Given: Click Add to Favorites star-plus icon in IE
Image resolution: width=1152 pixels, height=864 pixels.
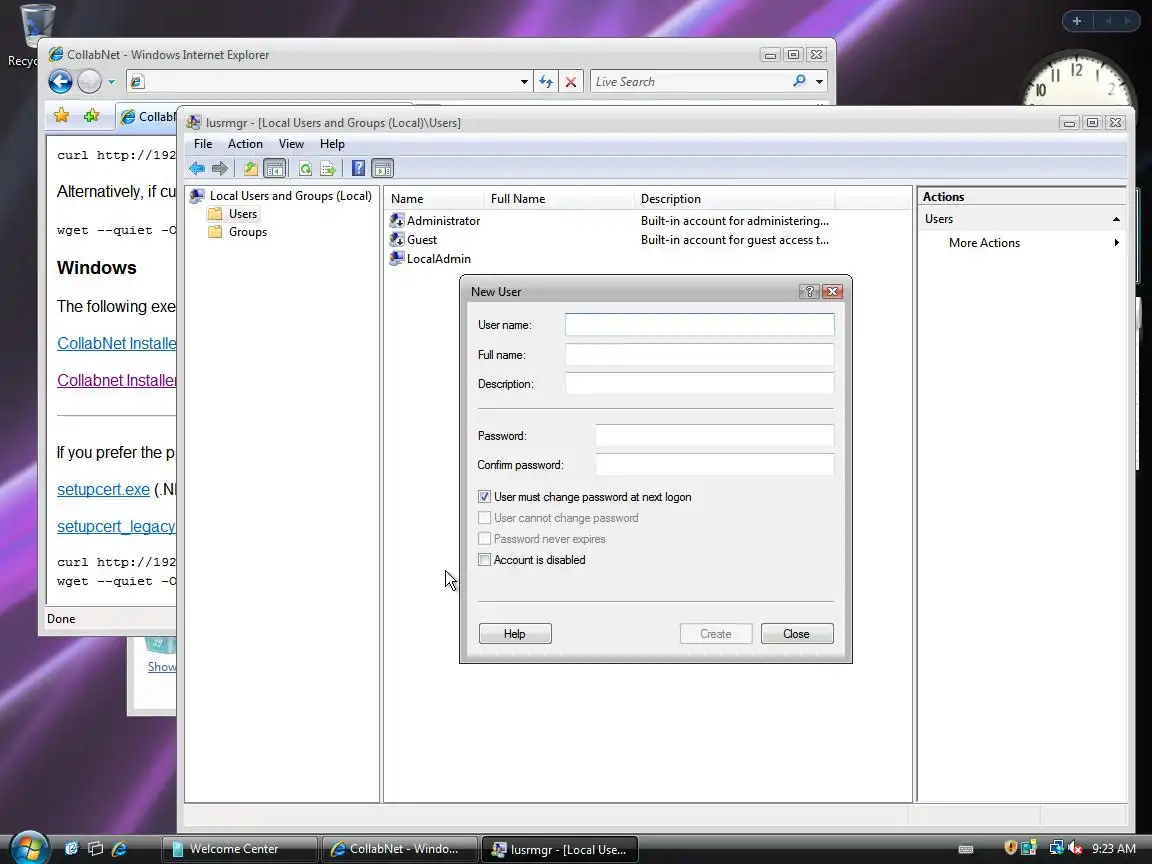Looking at the screenshot, I should click(x=91, y=115).
